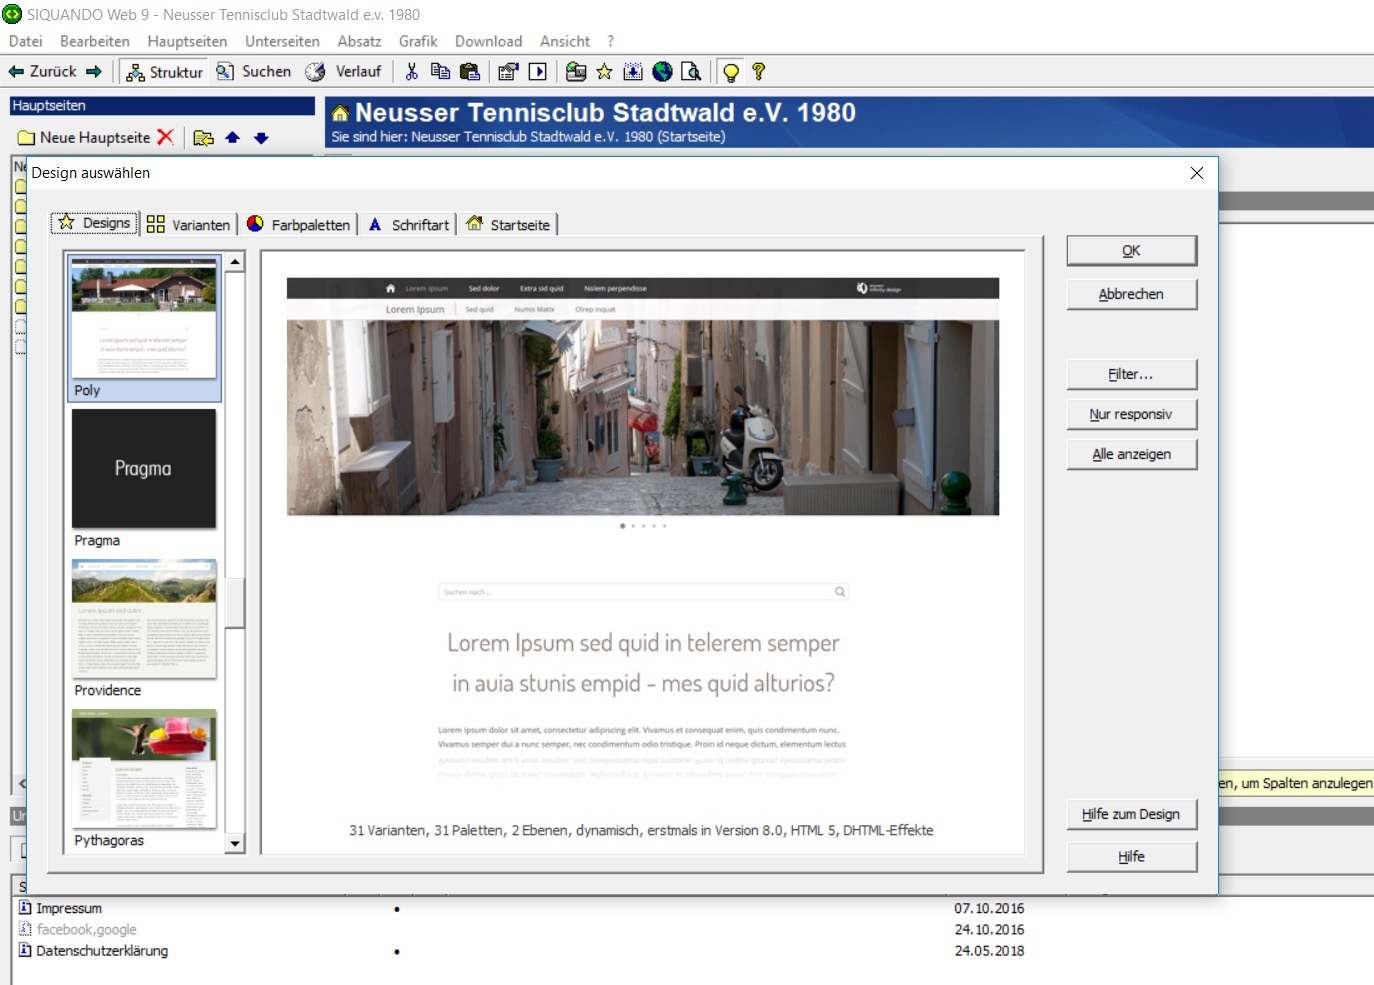The width and height of the screenshot is (1374, 985).
Task: Open the Struktur view
Action: [x=165, y=72]
